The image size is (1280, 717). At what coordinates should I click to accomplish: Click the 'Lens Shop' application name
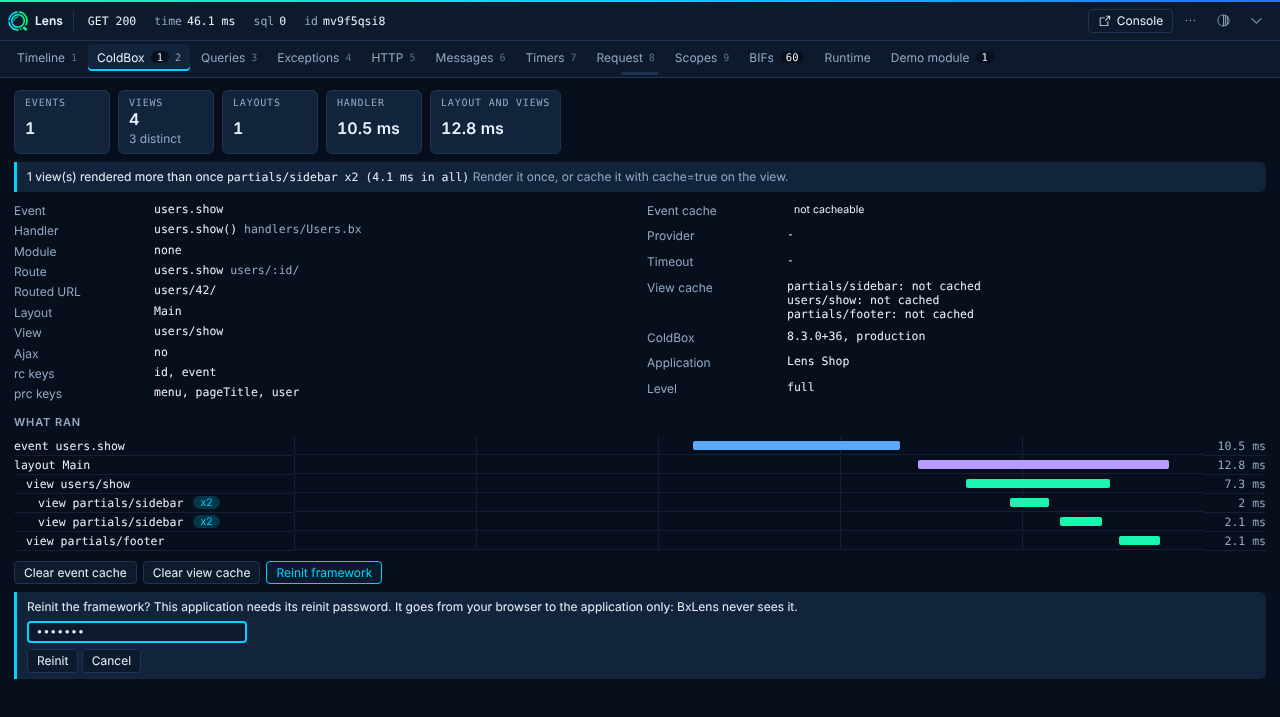[x=818, y=362]
